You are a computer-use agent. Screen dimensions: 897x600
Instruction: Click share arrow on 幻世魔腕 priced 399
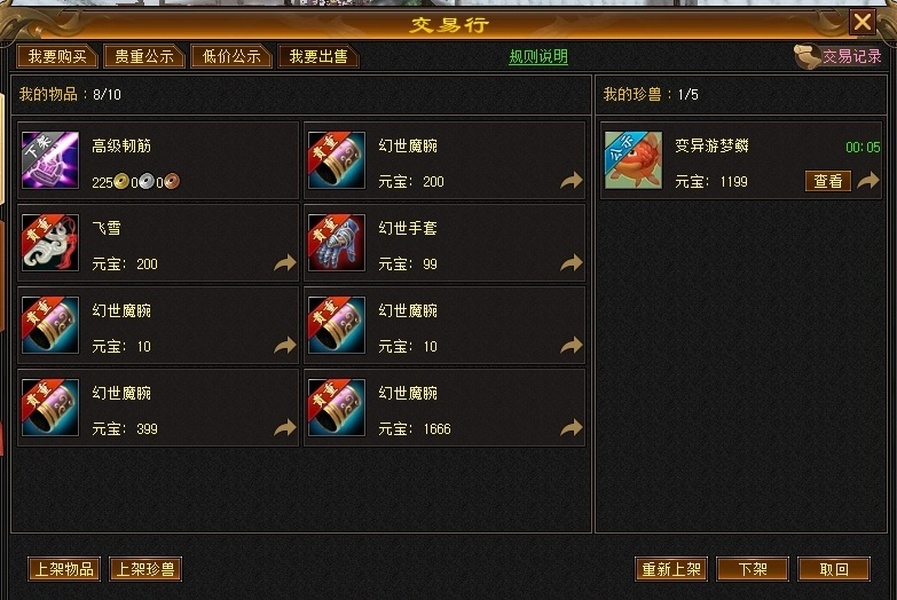click(x=285, y=428)
